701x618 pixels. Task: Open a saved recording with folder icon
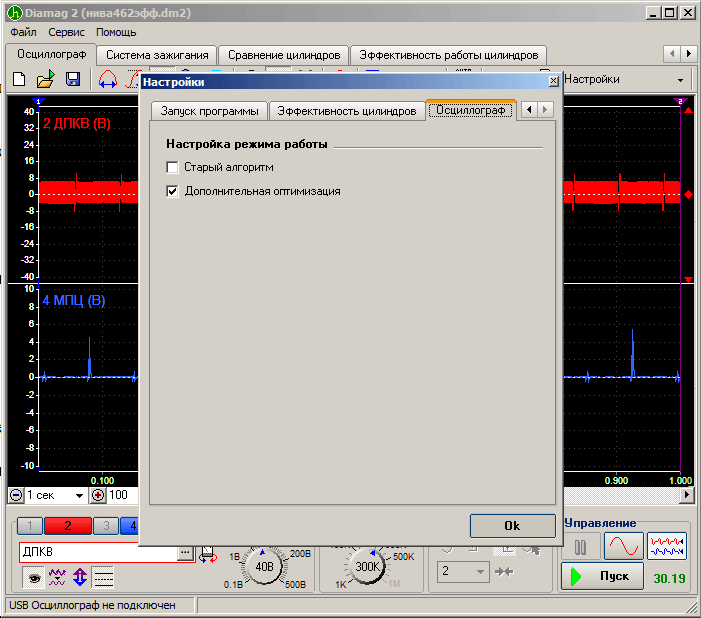(45, 79)
